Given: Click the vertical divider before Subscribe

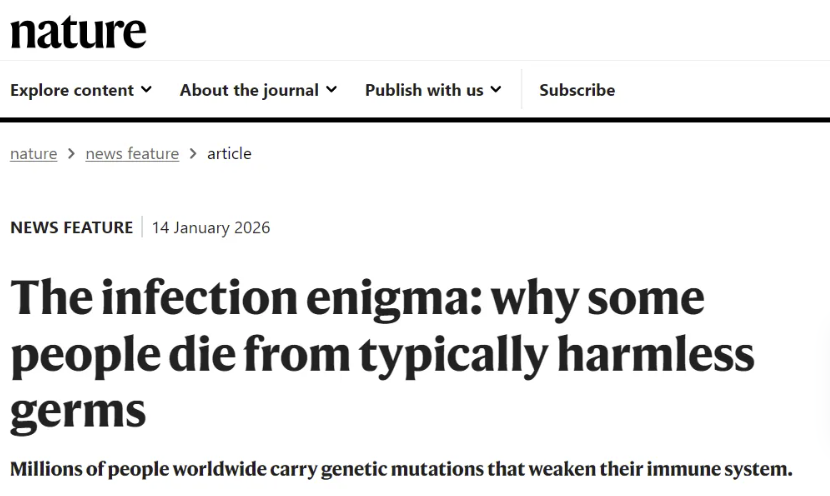Looking at the screenshot, I should pos(521,90).
